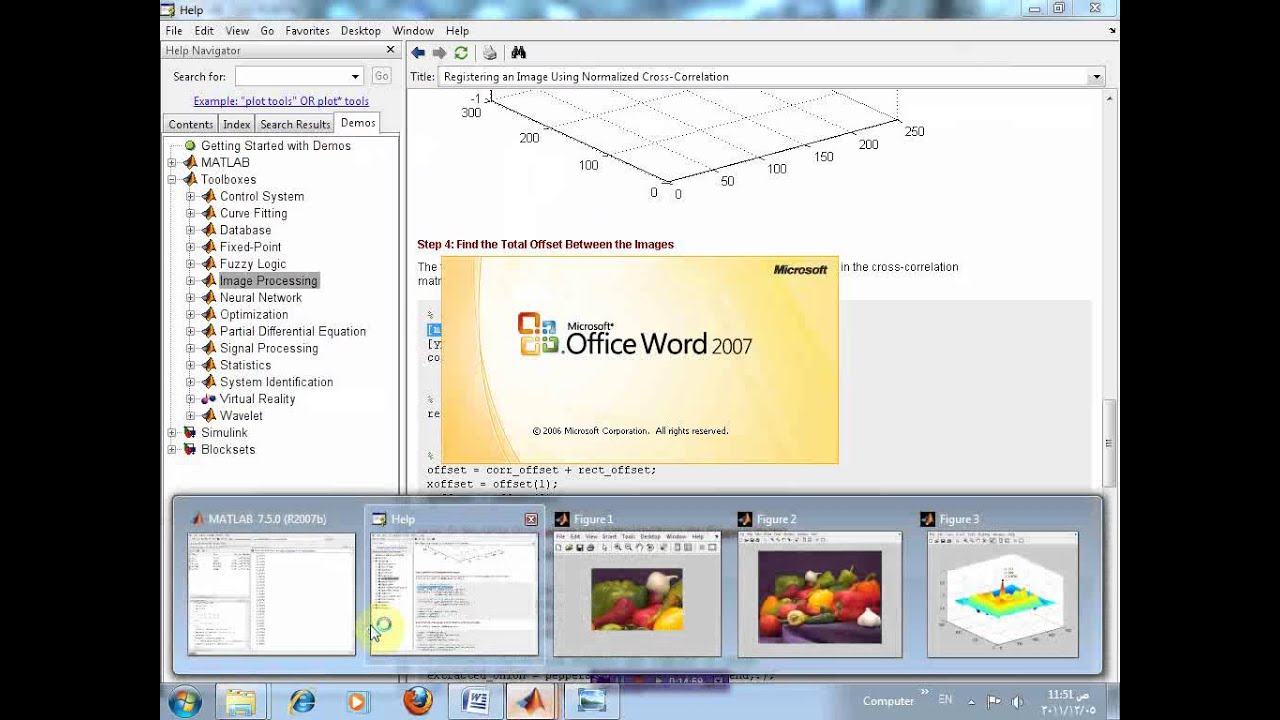Select Statistics toolbox item

coord(245,366)
